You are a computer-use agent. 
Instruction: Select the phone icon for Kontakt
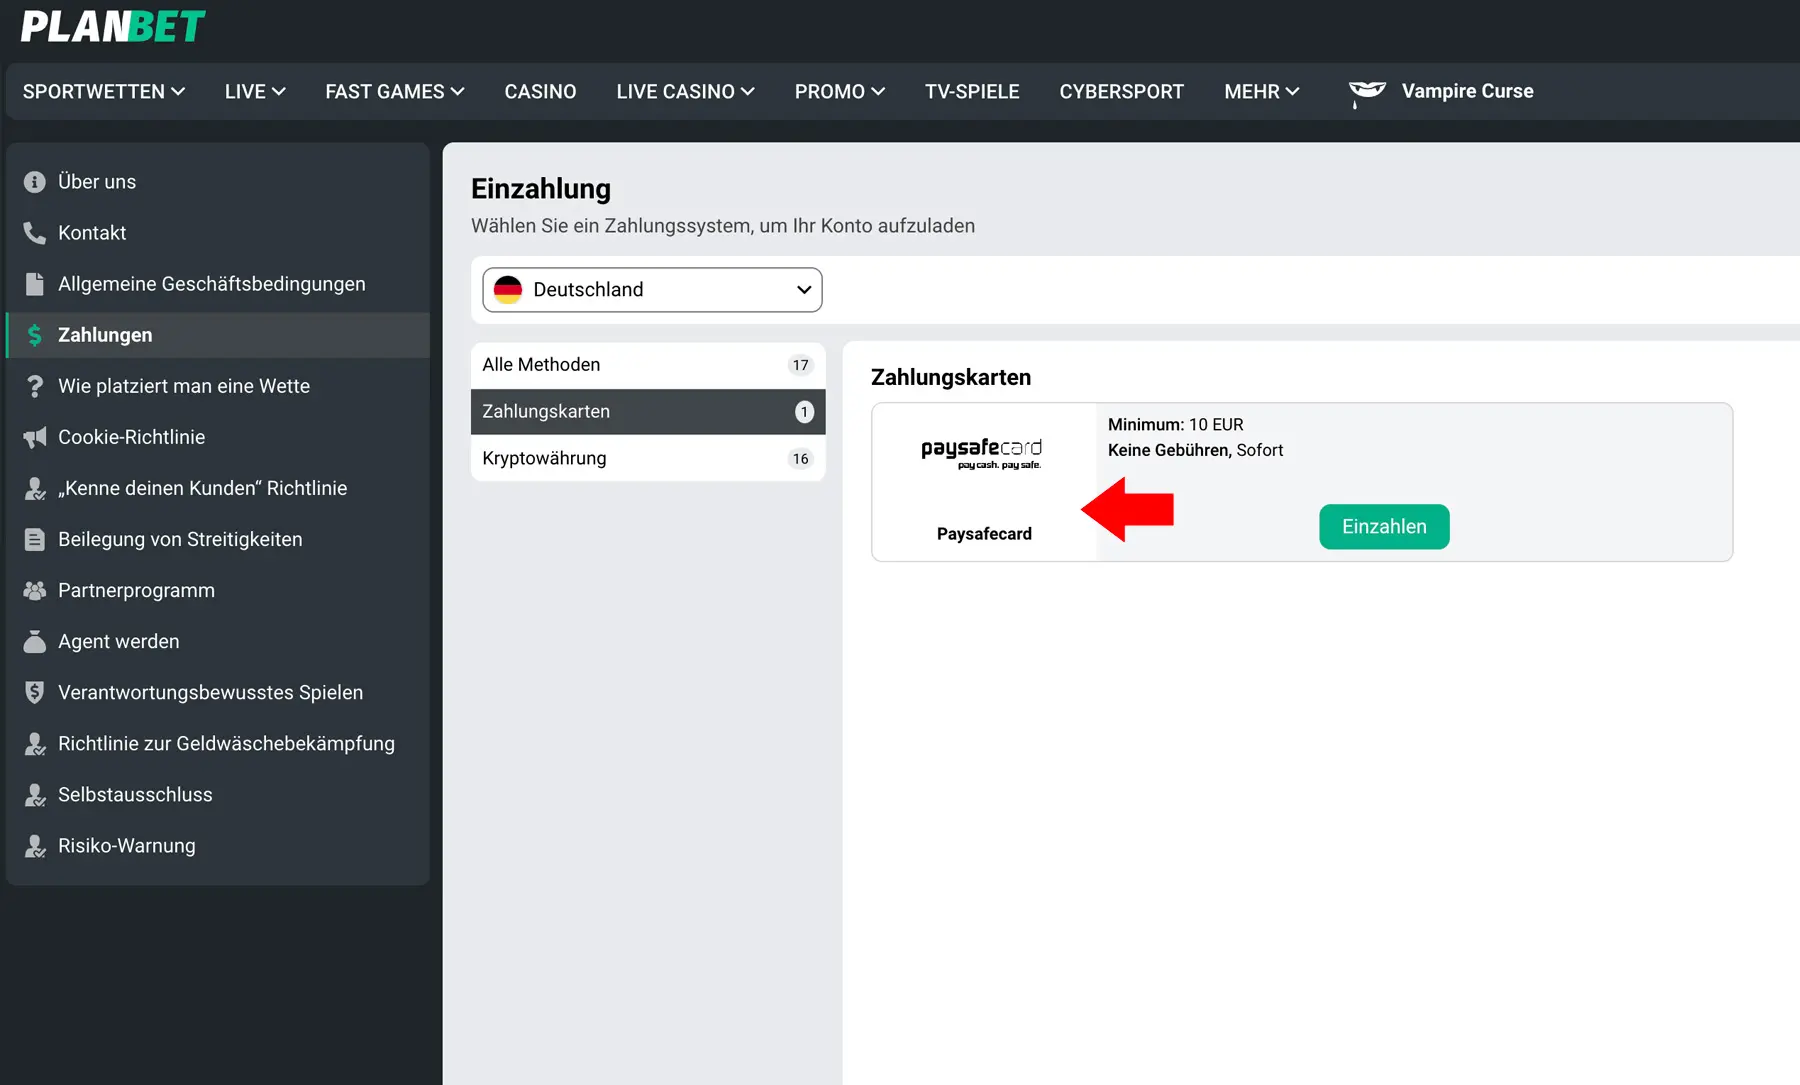coord(34,232)
